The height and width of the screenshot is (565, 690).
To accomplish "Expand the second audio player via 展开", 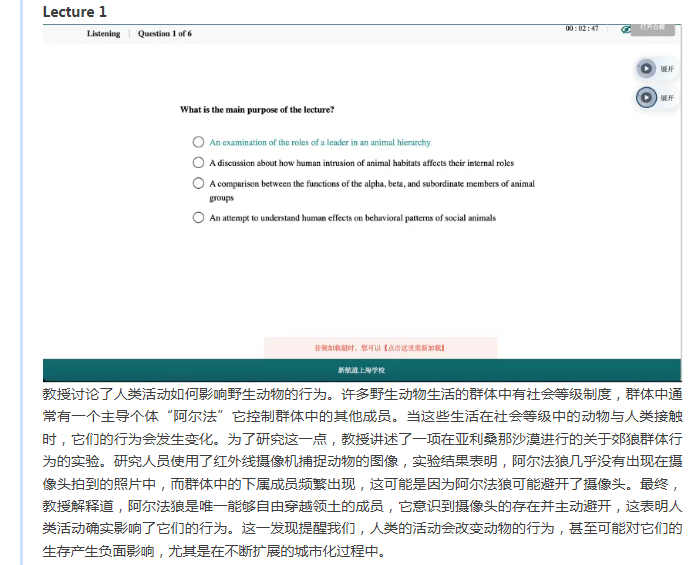I will pos(667,98).
